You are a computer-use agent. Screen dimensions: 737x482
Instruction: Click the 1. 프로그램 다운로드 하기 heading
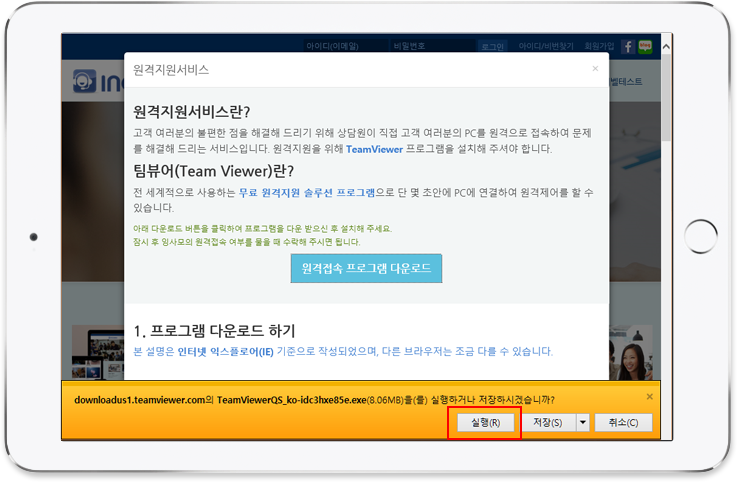pyautogui.click(x=214, y=330)
